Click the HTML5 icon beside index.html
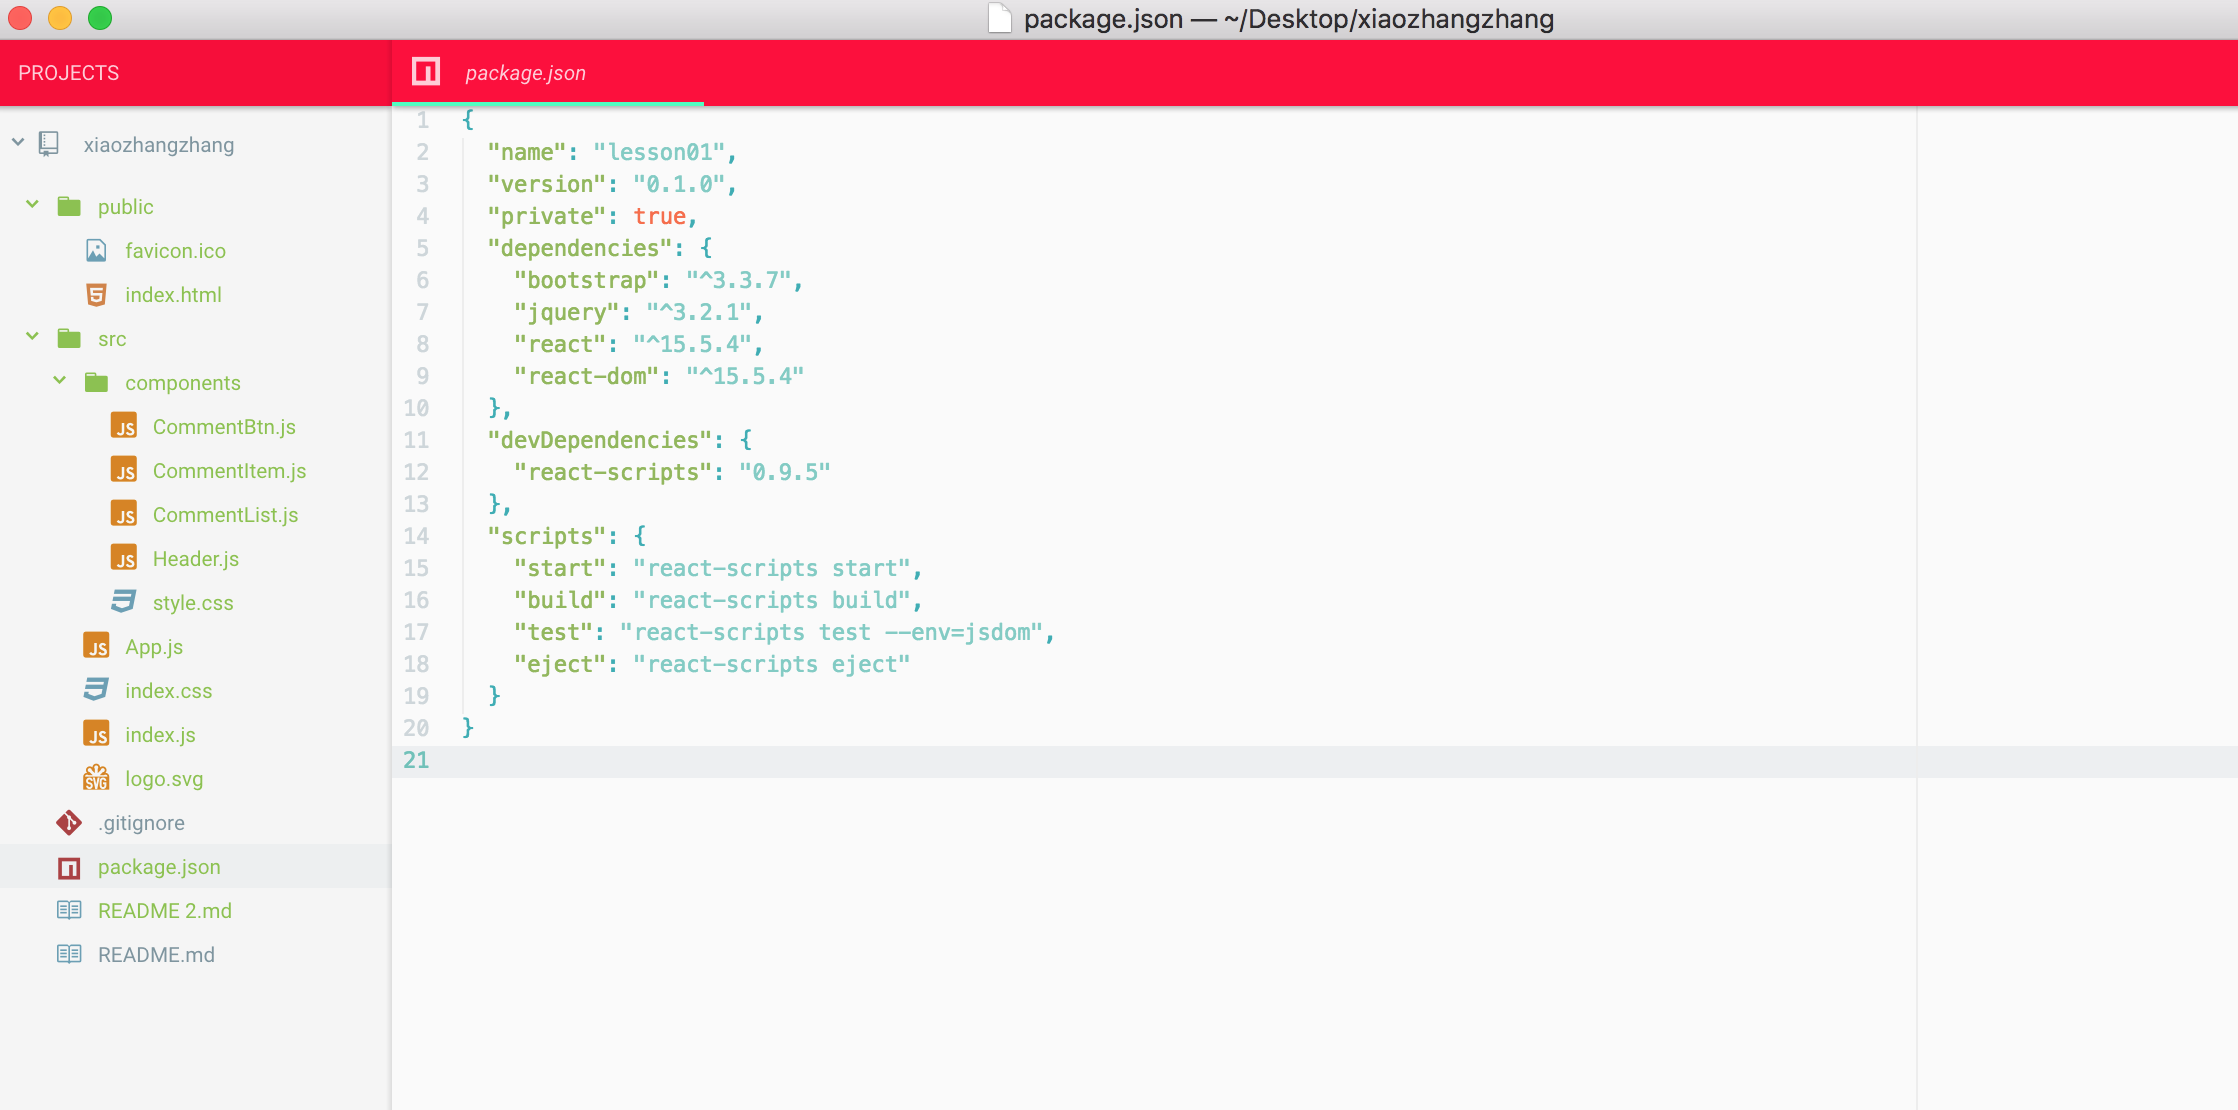The width and height of the screenshot is (2238, 1110). coord(96,295)
